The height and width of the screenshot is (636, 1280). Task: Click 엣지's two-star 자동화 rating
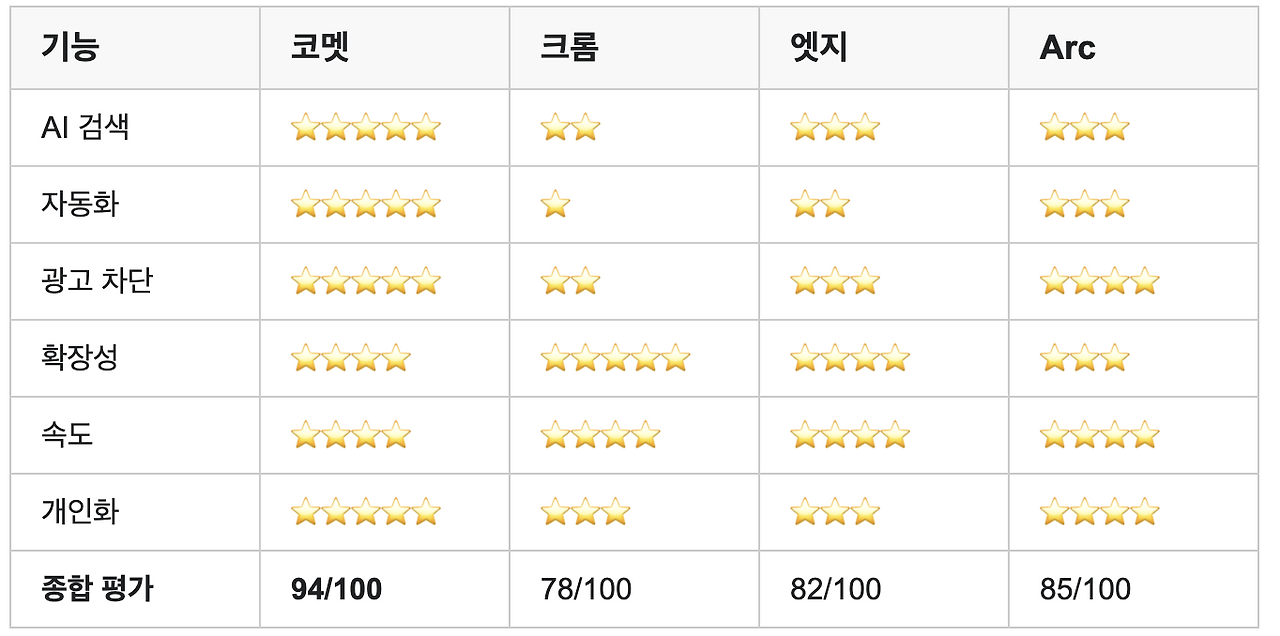point(820,205)
